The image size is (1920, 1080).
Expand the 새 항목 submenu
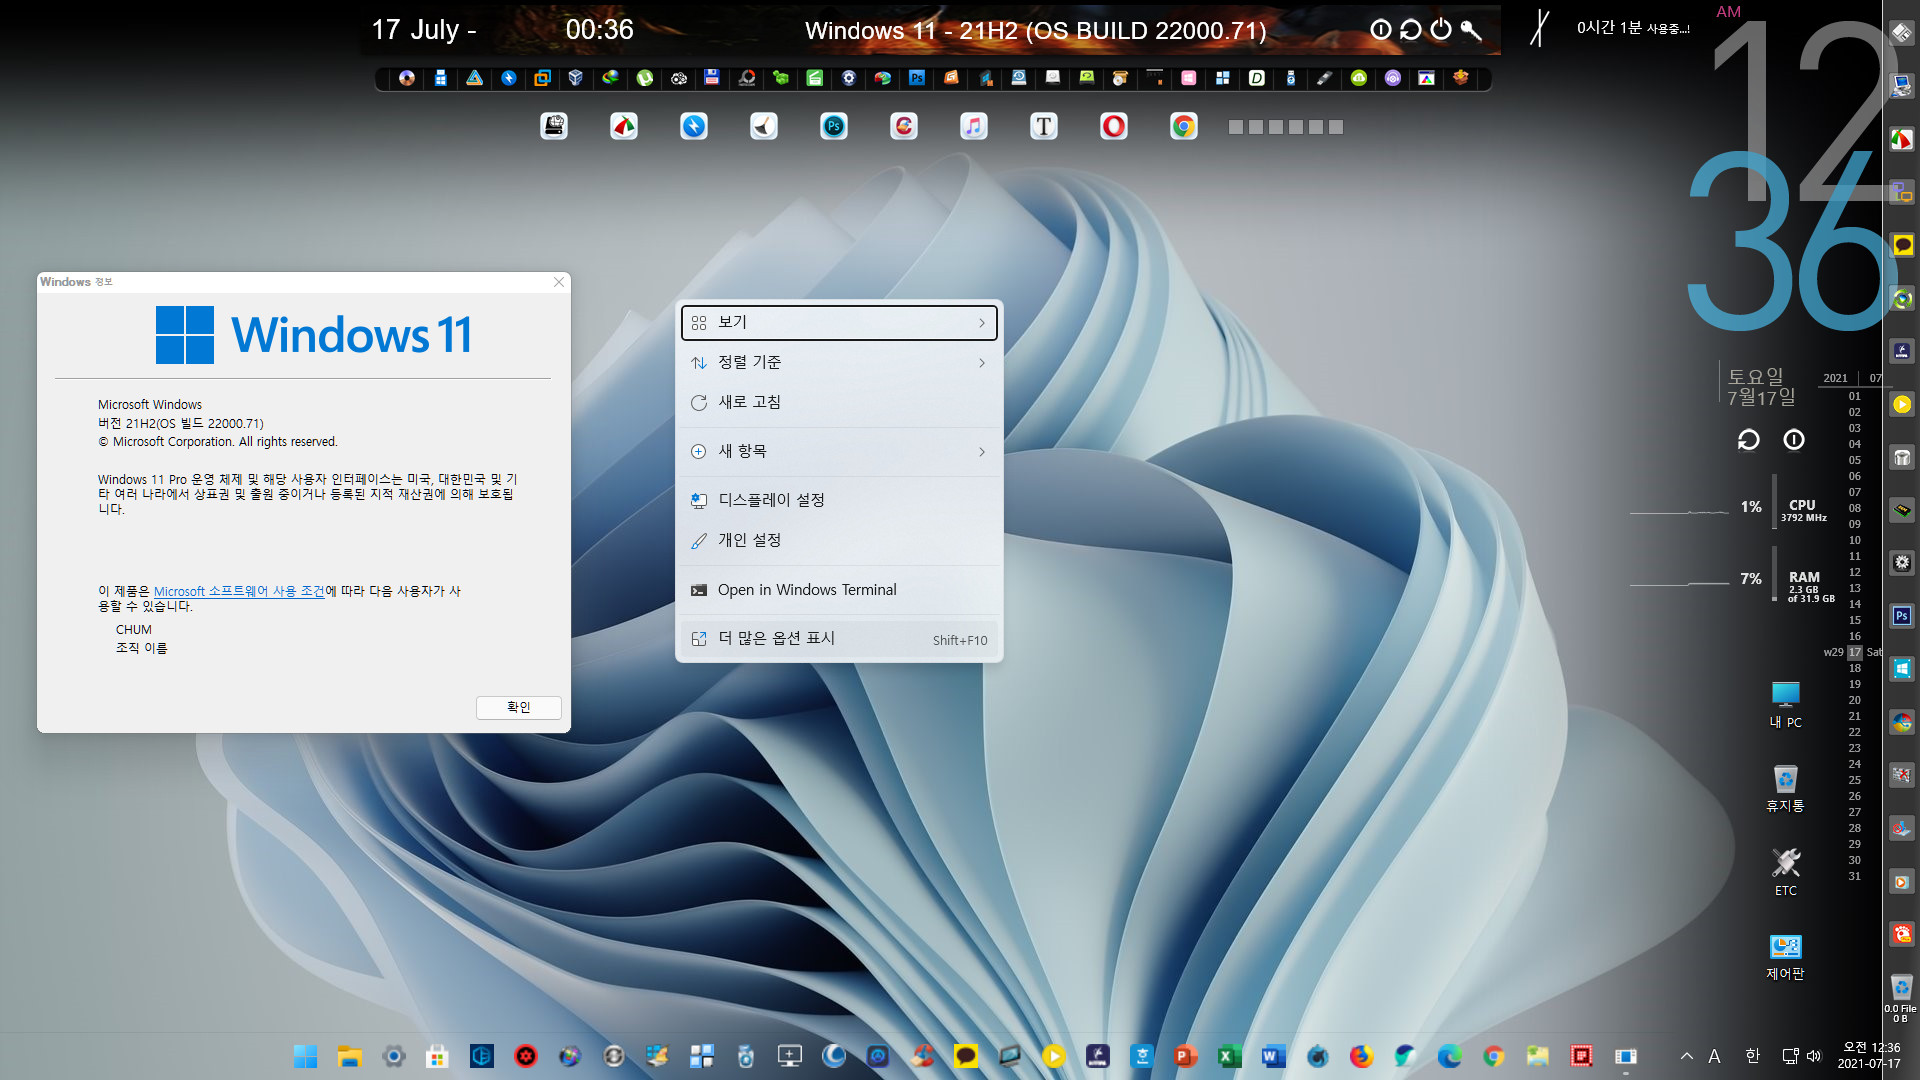point(839,451)
